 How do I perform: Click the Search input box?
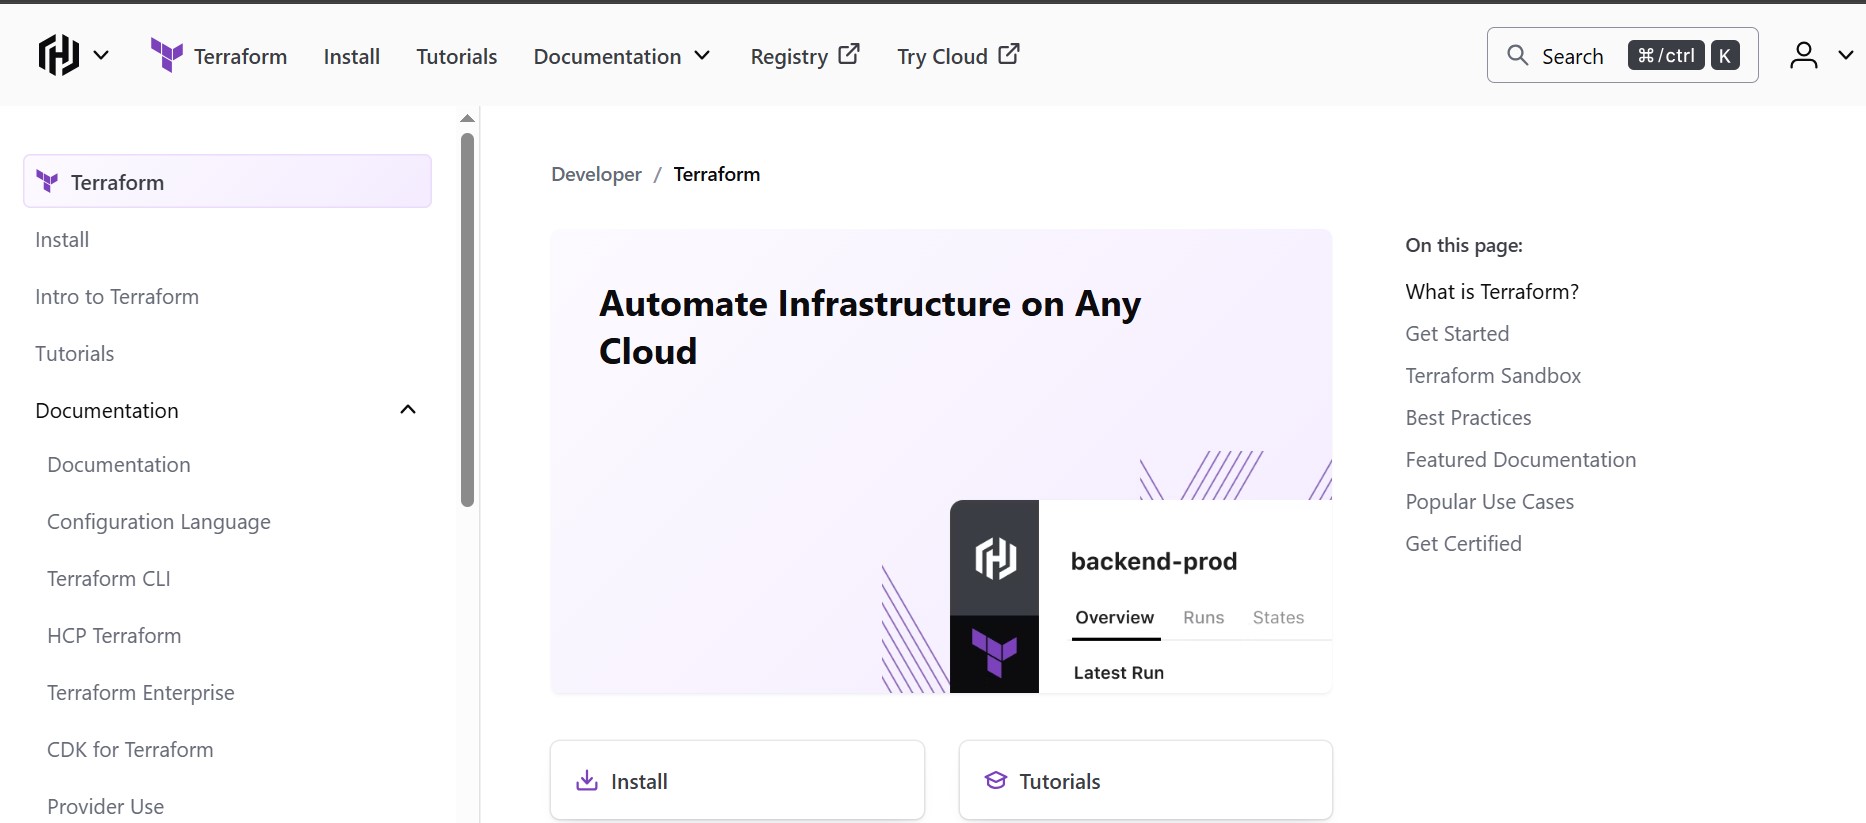(x=1622, y=55)
